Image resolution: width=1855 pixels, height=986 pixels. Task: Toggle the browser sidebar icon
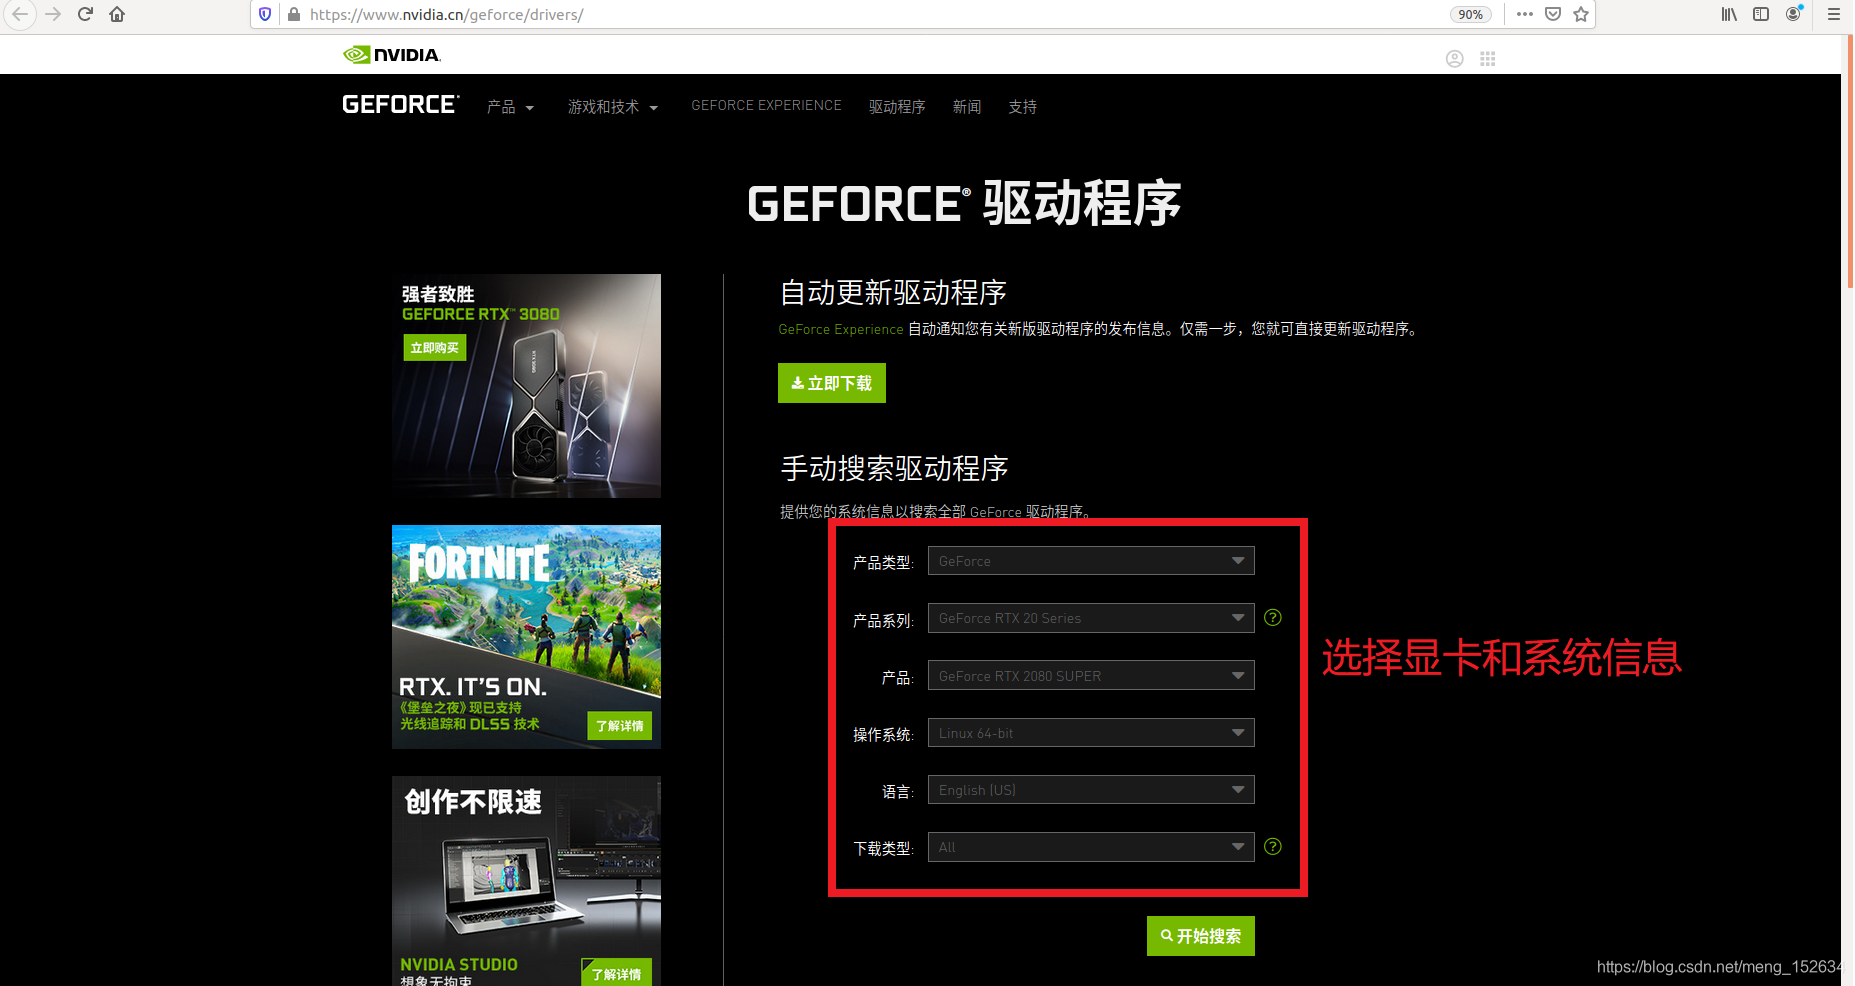1761,14
